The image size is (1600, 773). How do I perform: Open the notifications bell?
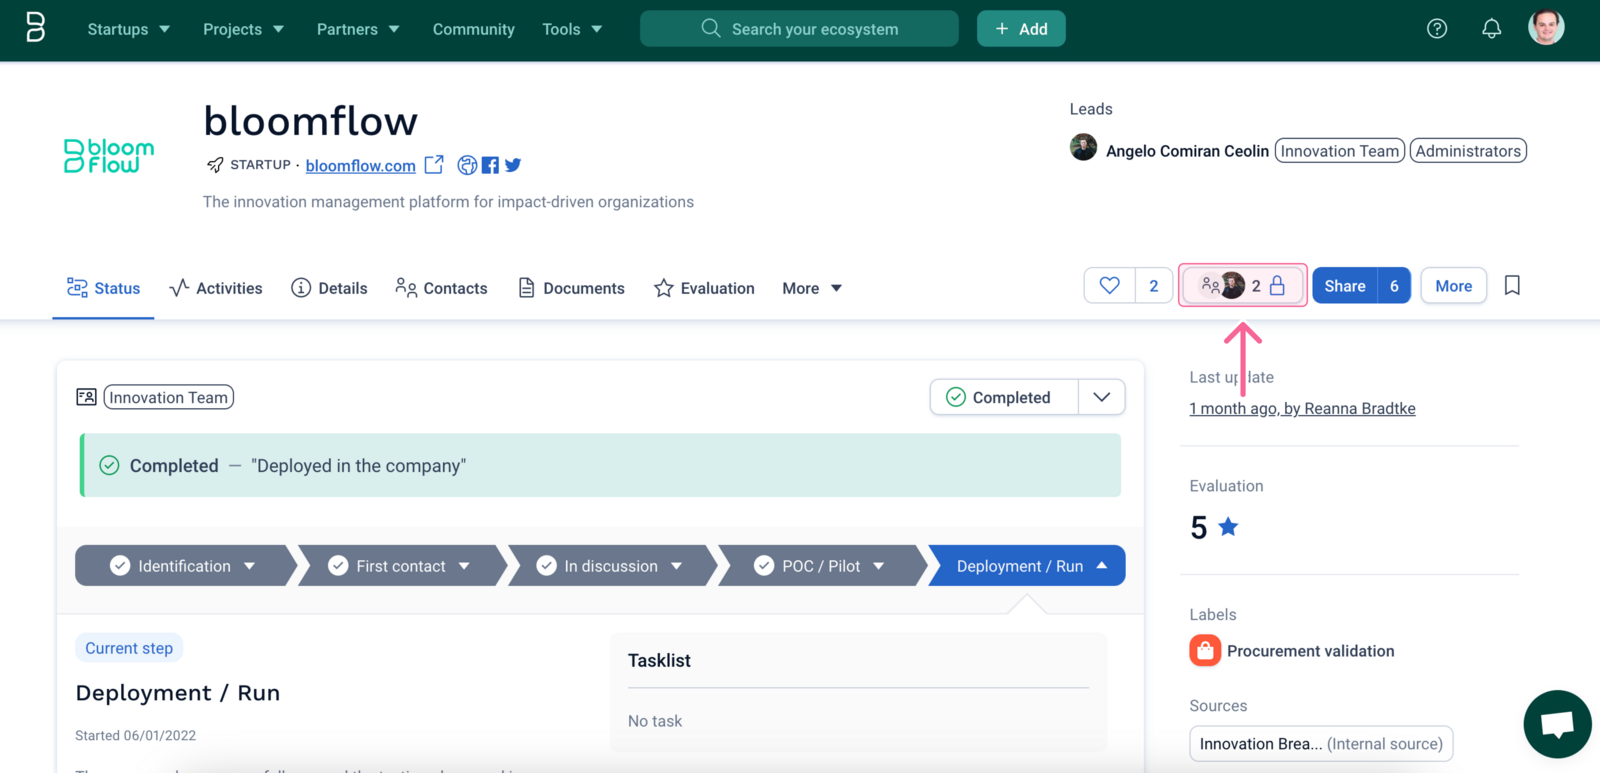pos(1491,29)
